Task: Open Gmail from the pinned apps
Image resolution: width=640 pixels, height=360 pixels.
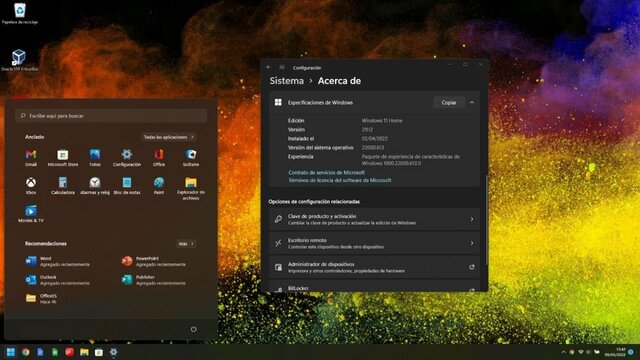Action: (31, 158)
